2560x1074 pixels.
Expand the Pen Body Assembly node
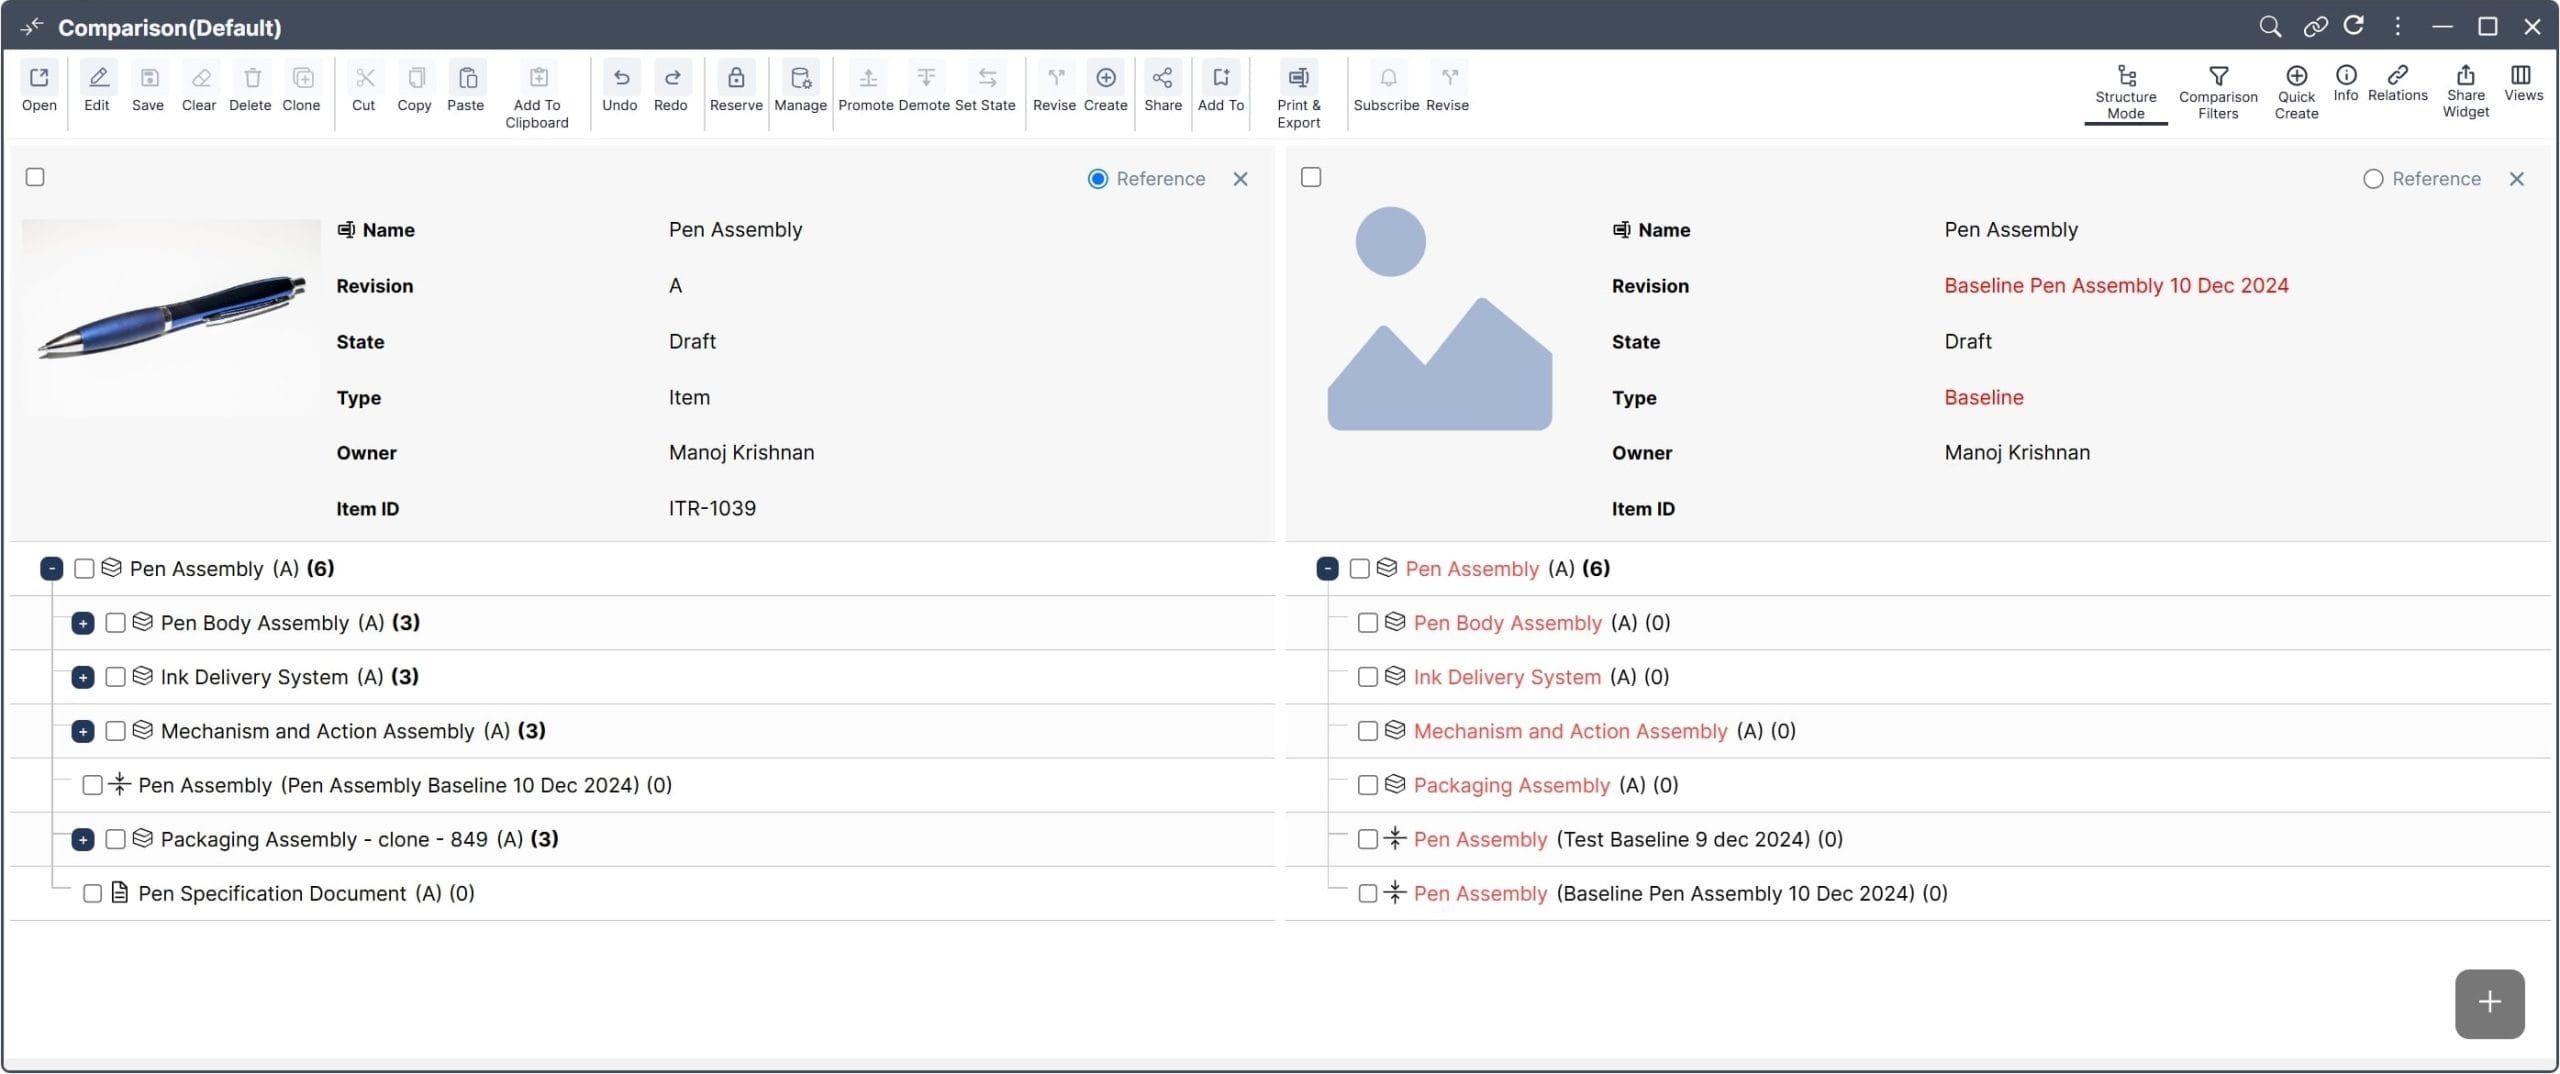pyautogui.click(x=83, y=623)
